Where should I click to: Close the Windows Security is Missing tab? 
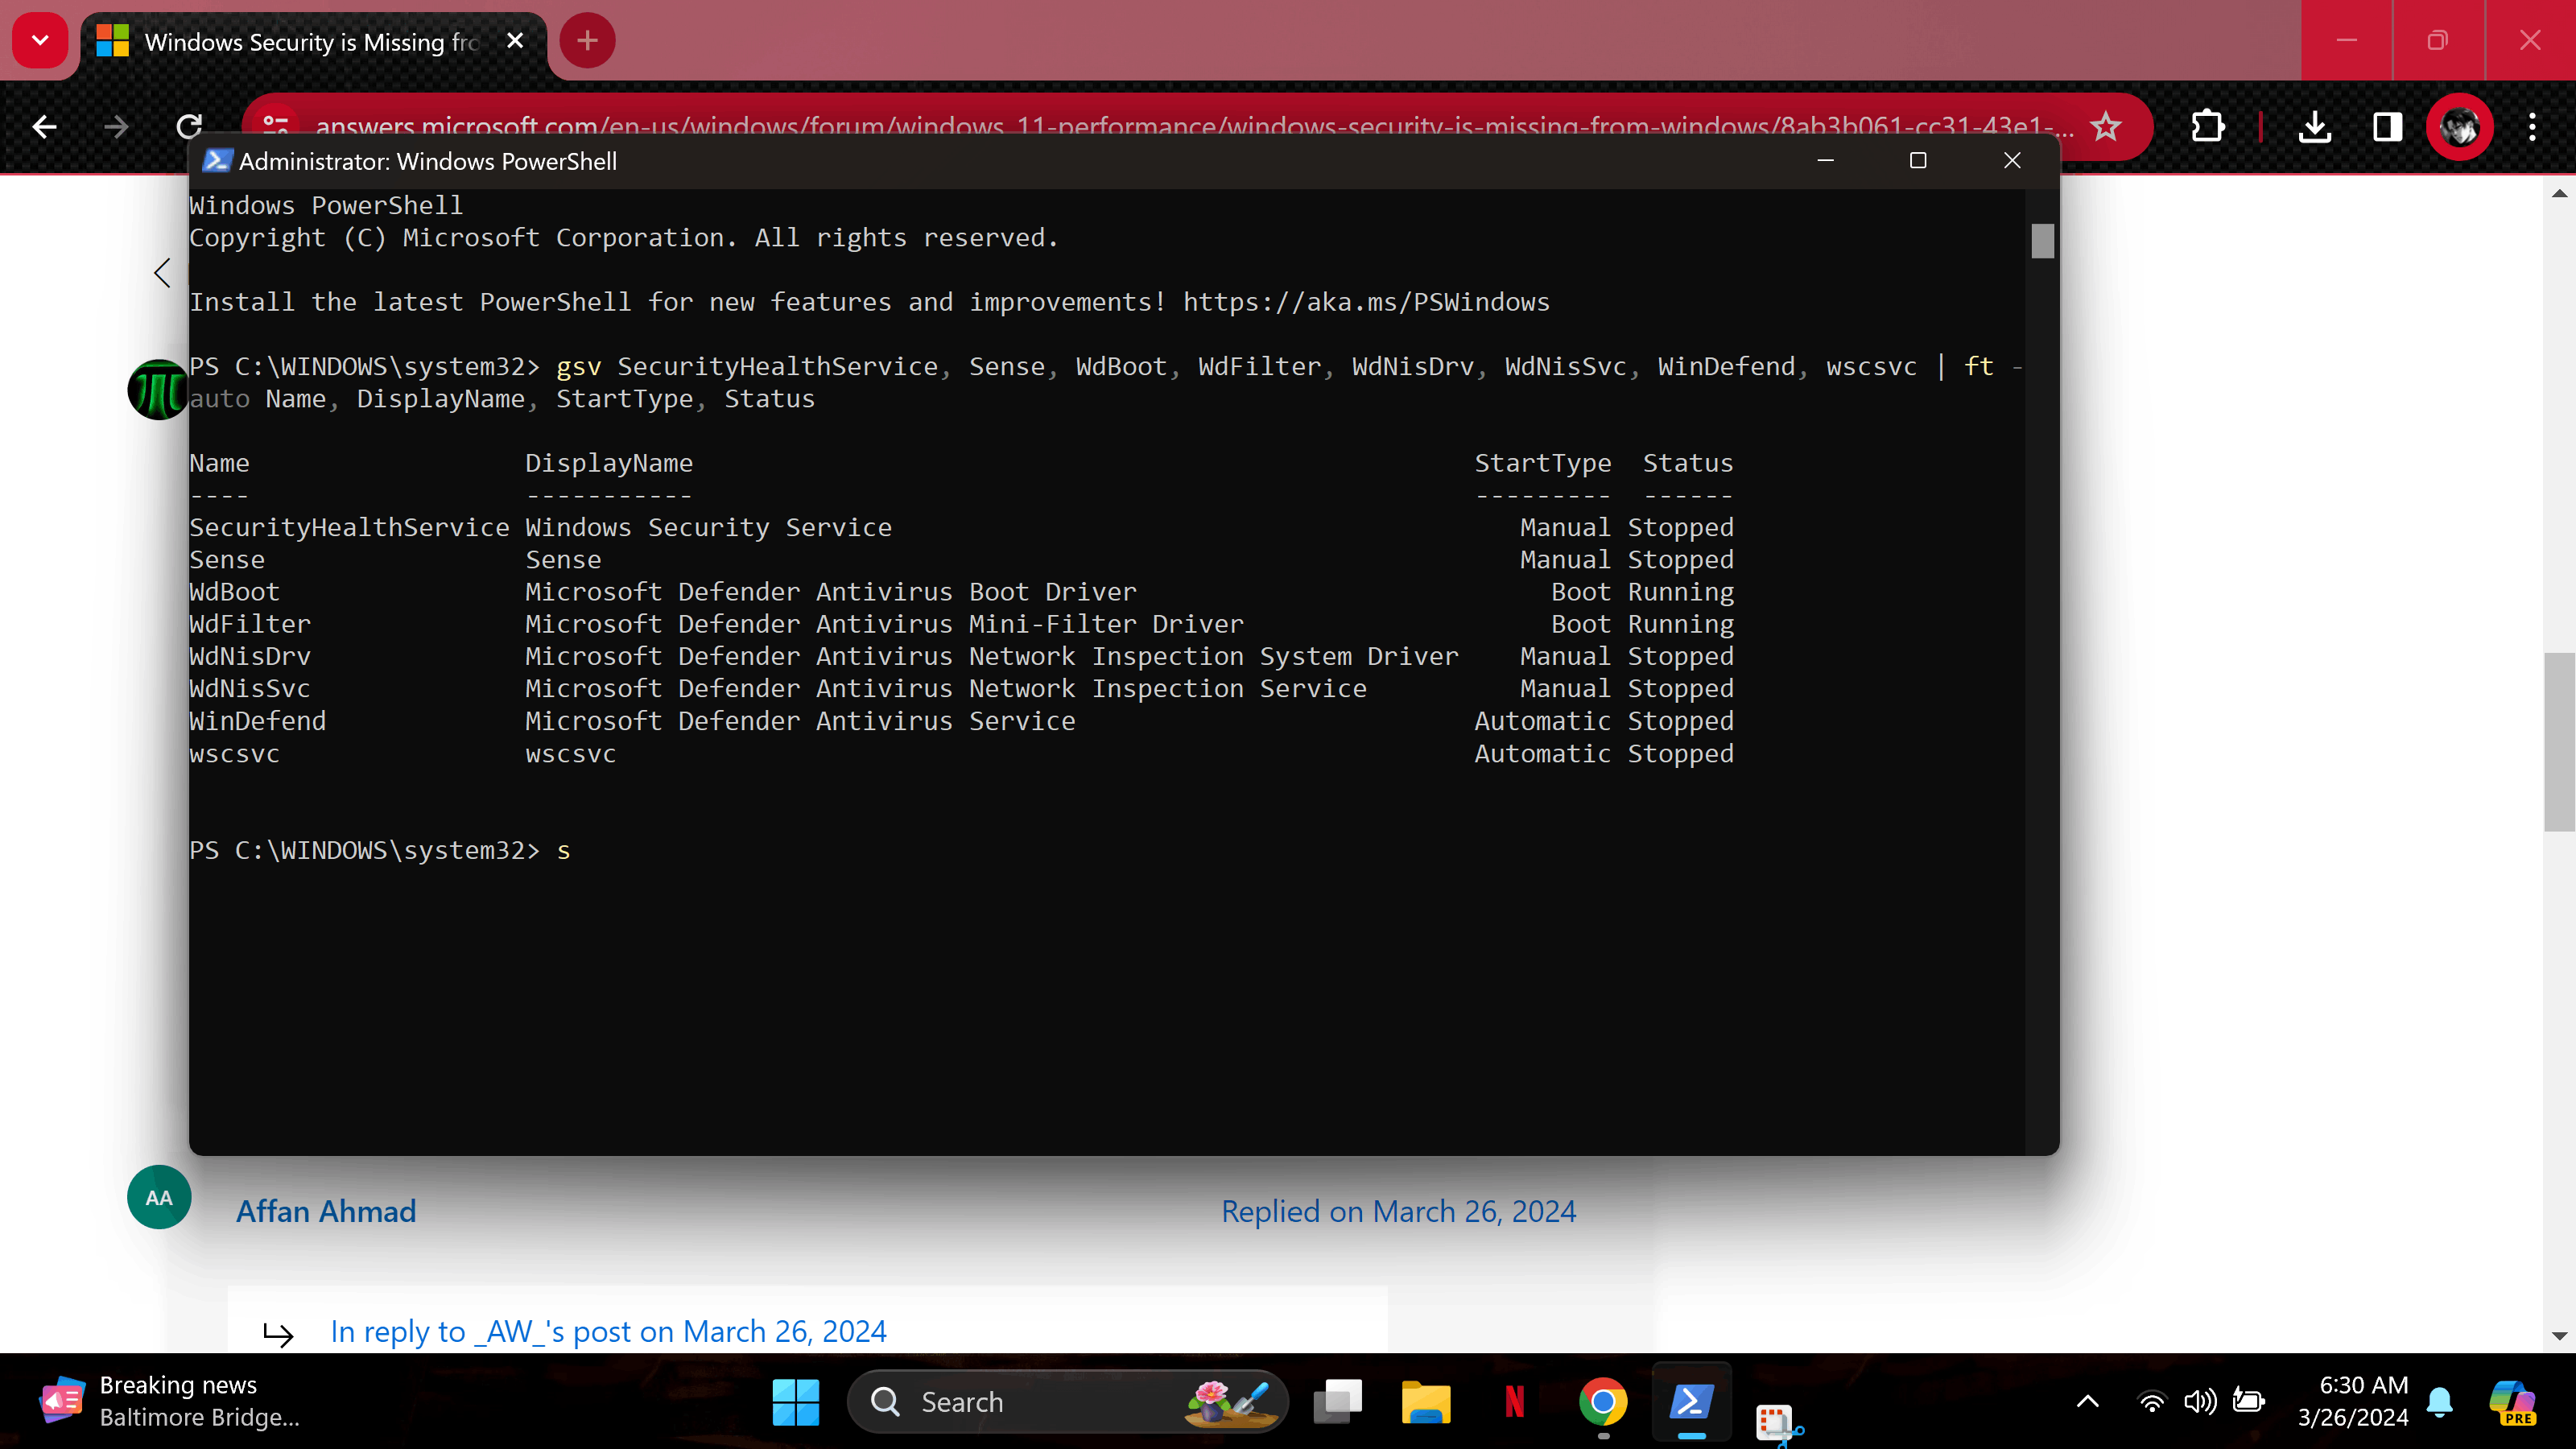[515, 41]
